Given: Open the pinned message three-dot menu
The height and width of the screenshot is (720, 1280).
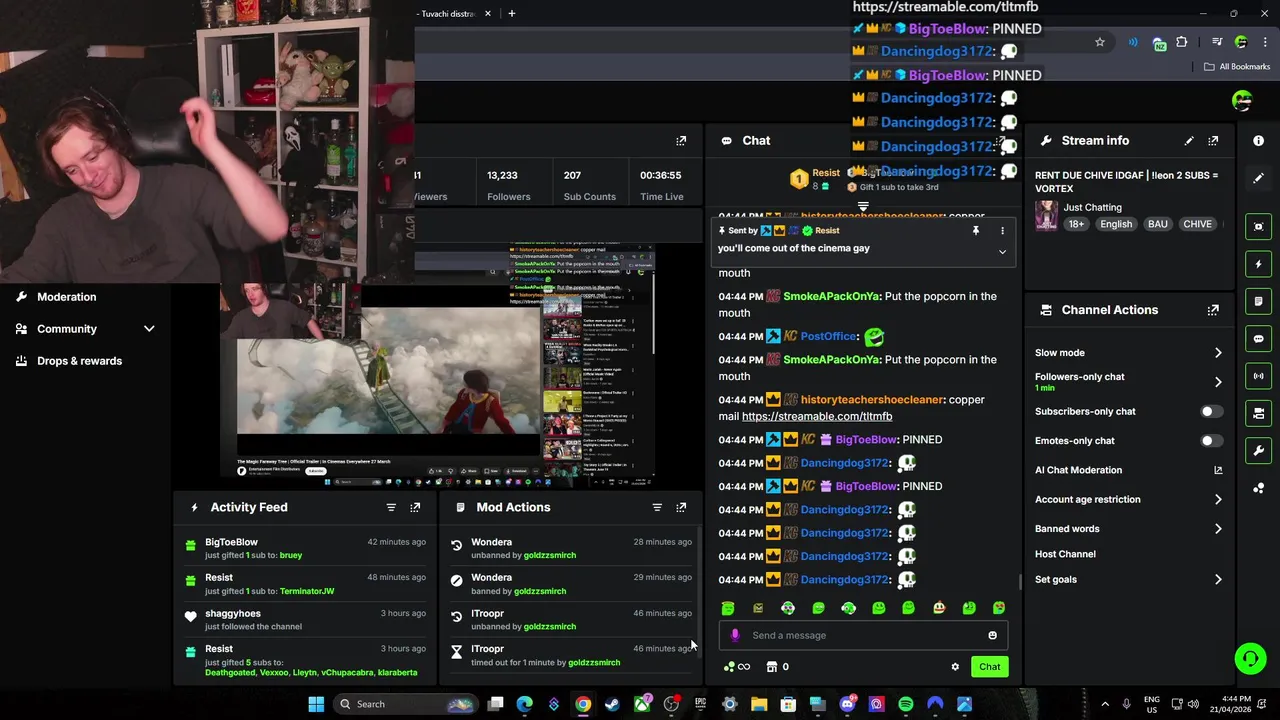Looking at the screenshot, I should 1002,231.
